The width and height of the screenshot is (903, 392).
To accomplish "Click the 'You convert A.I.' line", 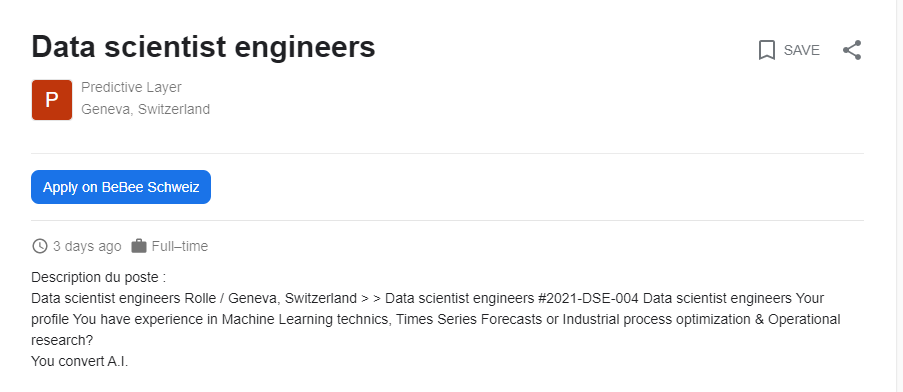I will [x=79, y=362].
